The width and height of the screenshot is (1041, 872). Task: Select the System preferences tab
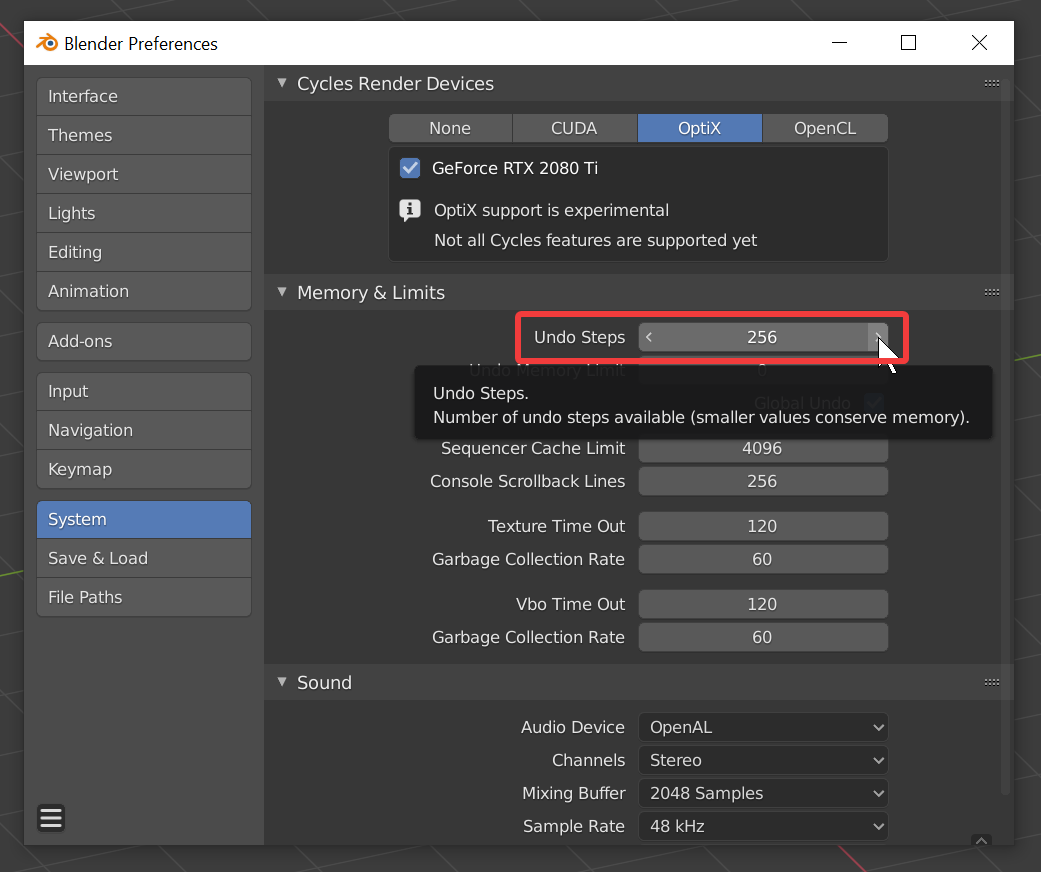(144, 519)
